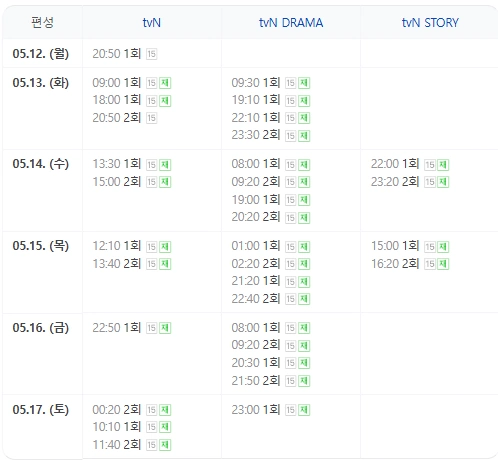This screenshot has height=463, width=498.
Task: Click the rerun badge on tvN DRAMA 05.13 09:30
Action: 304,83
